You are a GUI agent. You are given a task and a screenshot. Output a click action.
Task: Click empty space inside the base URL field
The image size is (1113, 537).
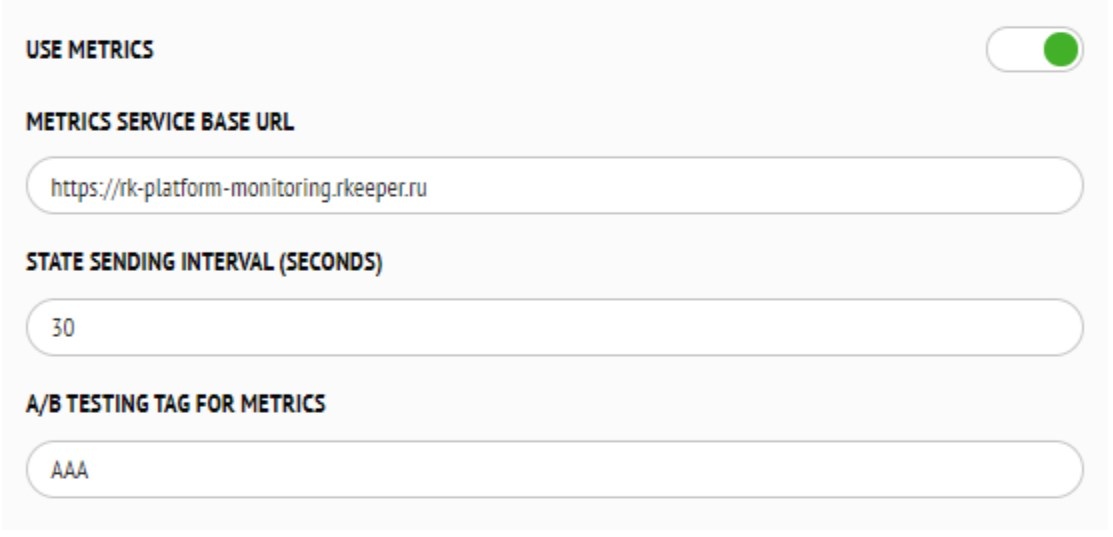(750, 186)
